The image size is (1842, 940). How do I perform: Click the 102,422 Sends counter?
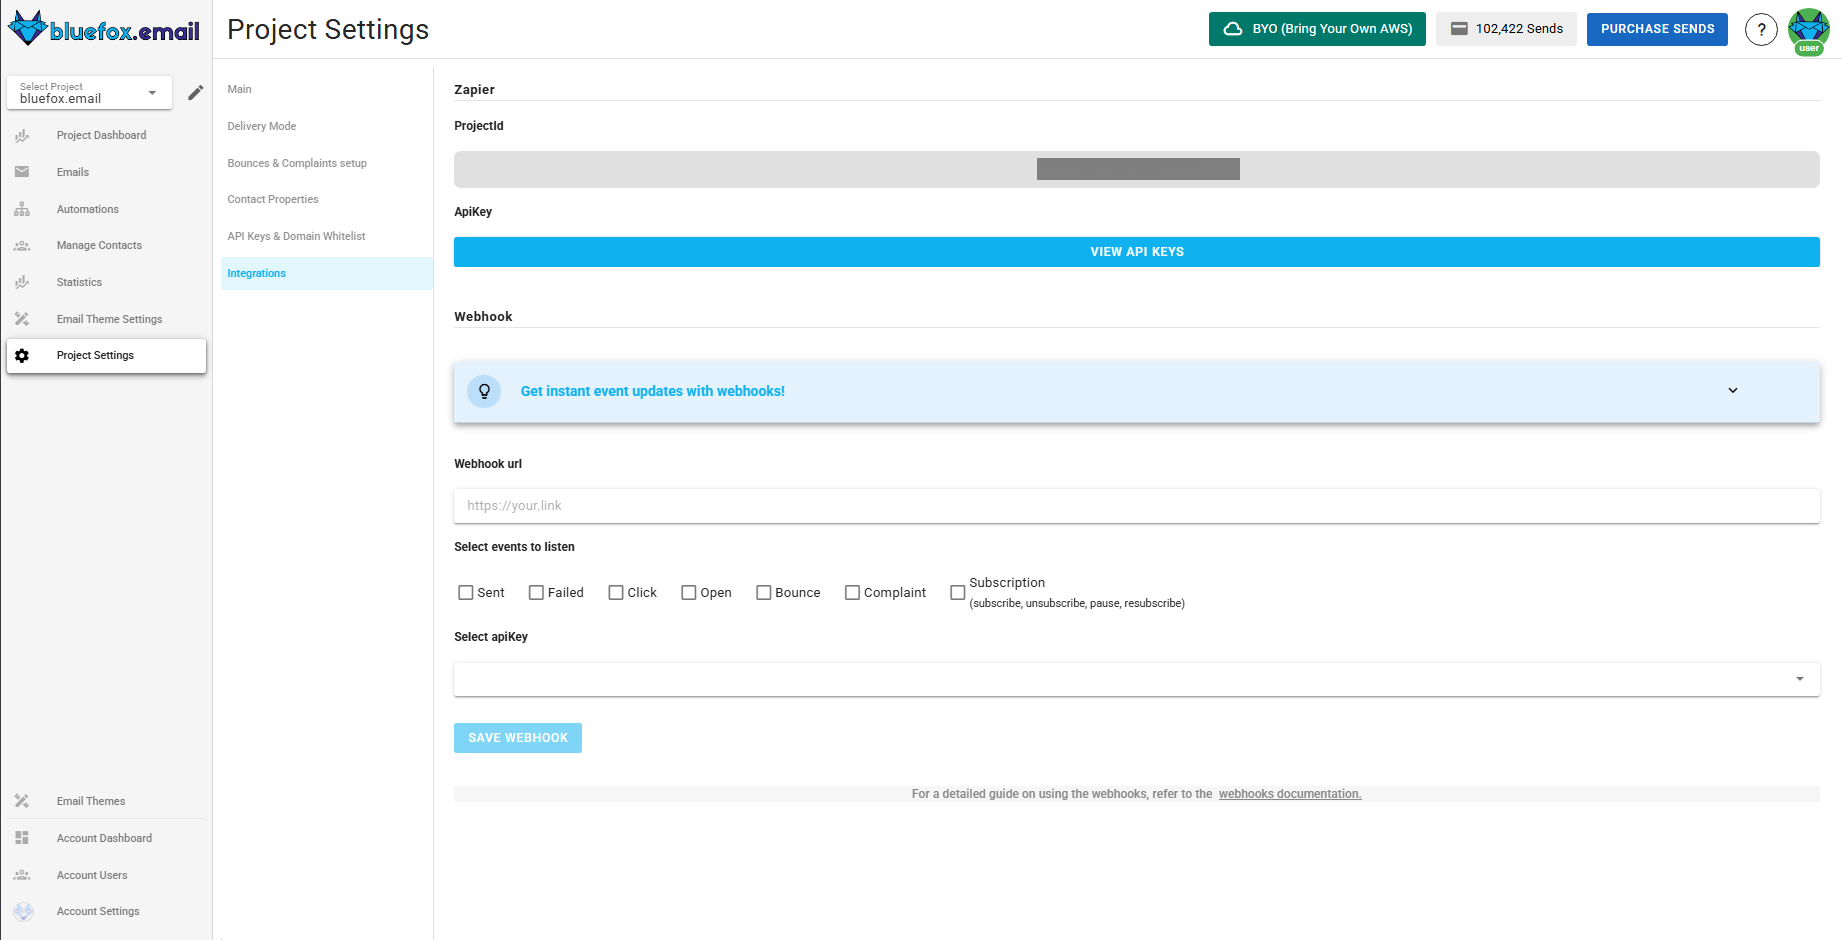pyautogui.click(x=1506, y=29)
